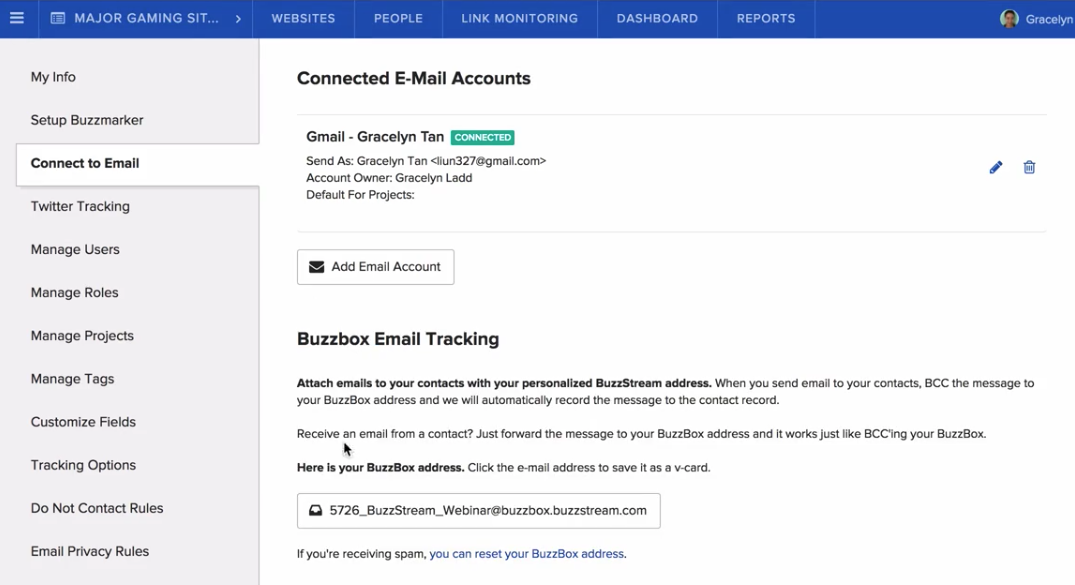Image resolution: width=1075 pixels, height=585 pixels.
Task: Click the BuzzBox email address field
Action: [x=479, y=510]
